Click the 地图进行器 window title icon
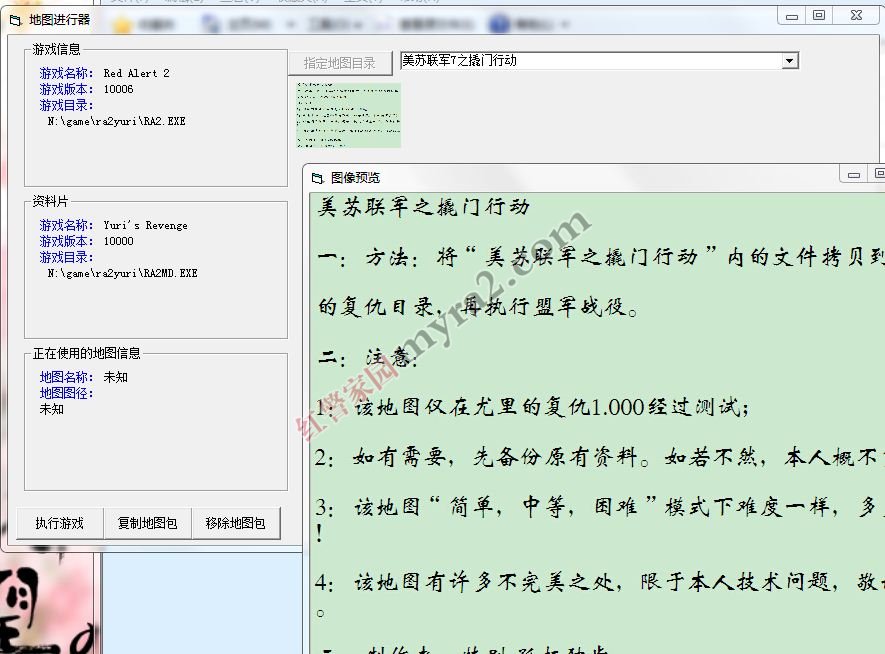The width and height of the screenshot is (885, 654). (15, 21)
